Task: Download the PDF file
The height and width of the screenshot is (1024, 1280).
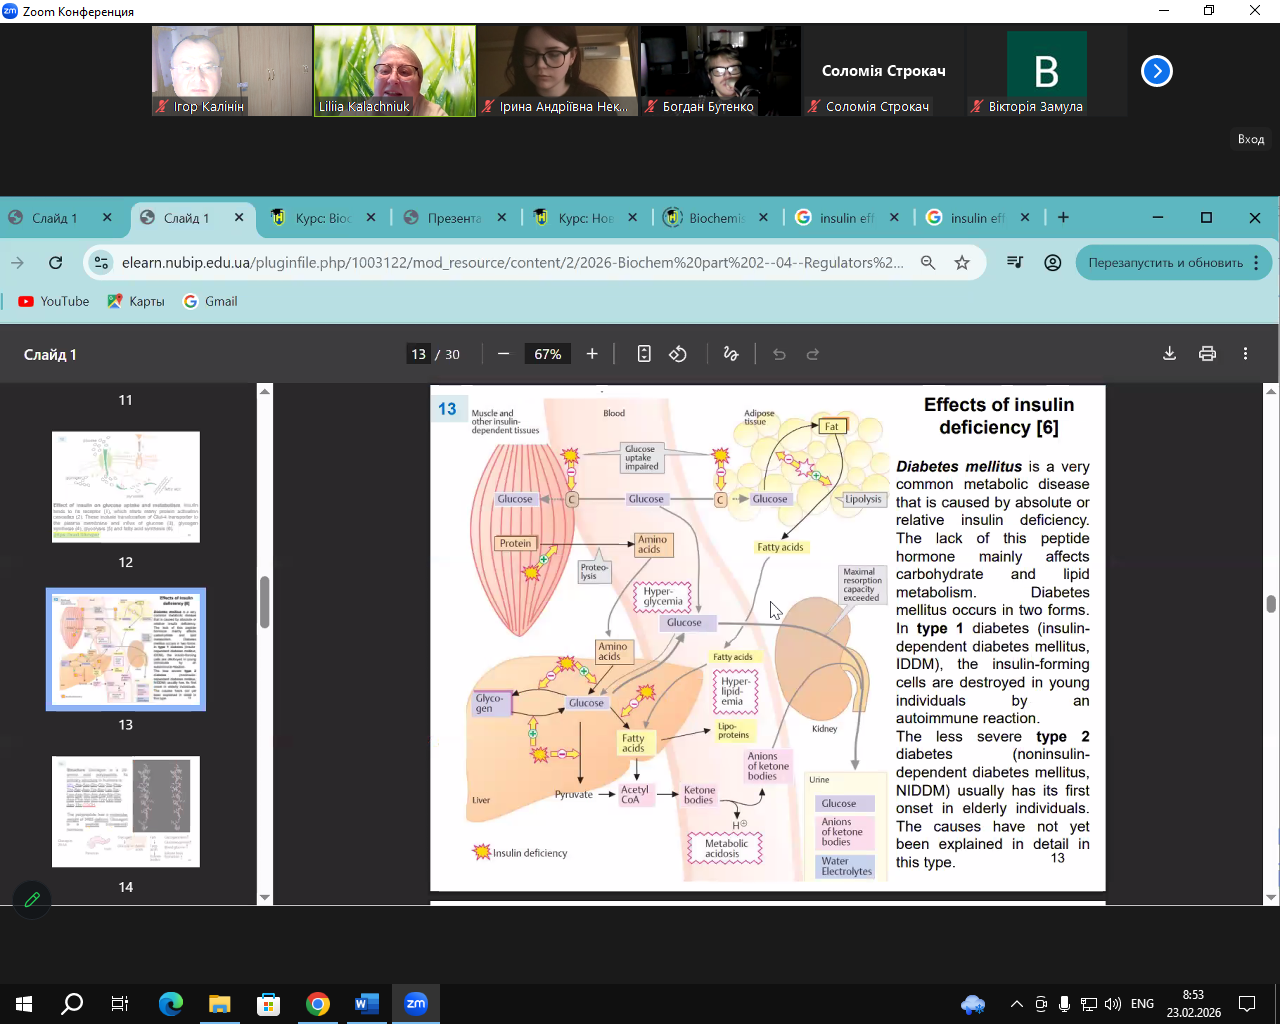Action: 1169,354
